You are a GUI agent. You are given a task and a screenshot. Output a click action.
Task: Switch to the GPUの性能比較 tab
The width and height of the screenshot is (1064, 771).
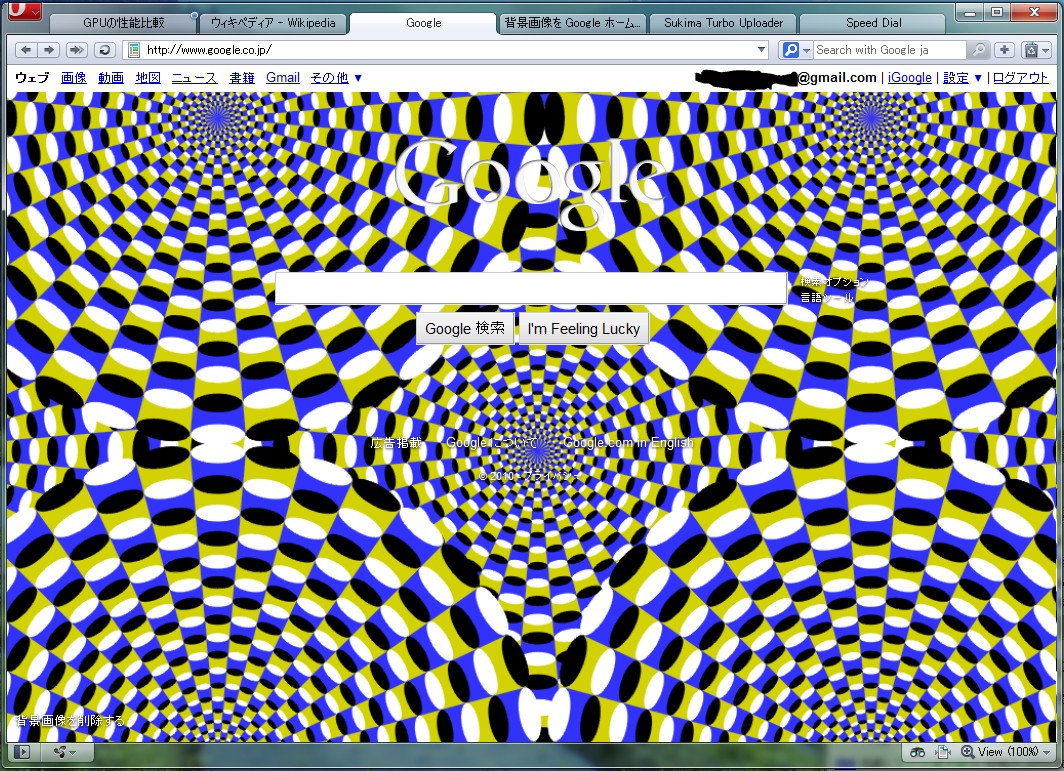click(x=124, y=23)
